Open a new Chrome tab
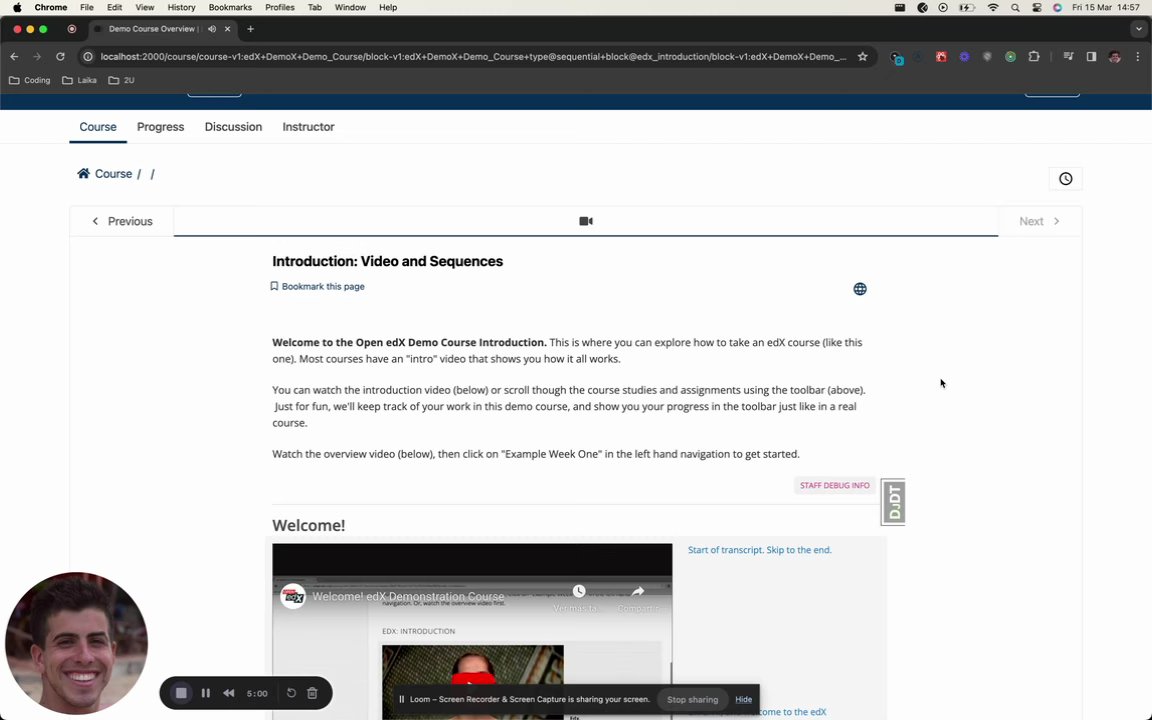 [251, 29]
